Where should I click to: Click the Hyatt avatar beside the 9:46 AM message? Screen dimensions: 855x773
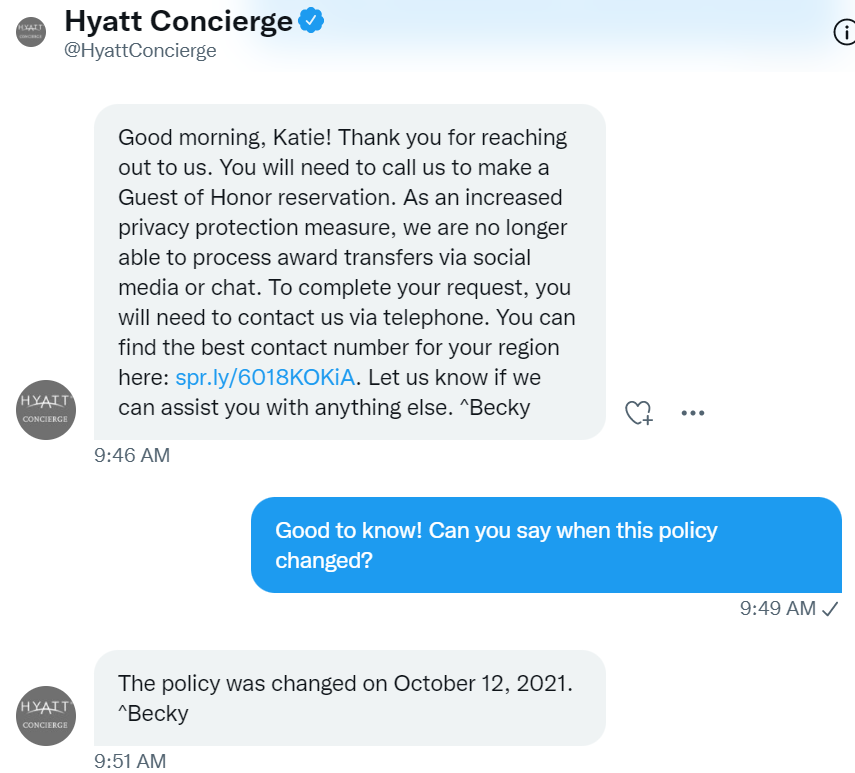(x=45, y=410)
